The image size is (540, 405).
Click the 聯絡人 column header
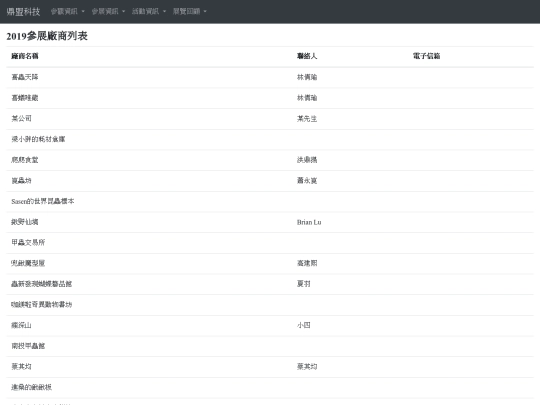[x=307, y=56]
